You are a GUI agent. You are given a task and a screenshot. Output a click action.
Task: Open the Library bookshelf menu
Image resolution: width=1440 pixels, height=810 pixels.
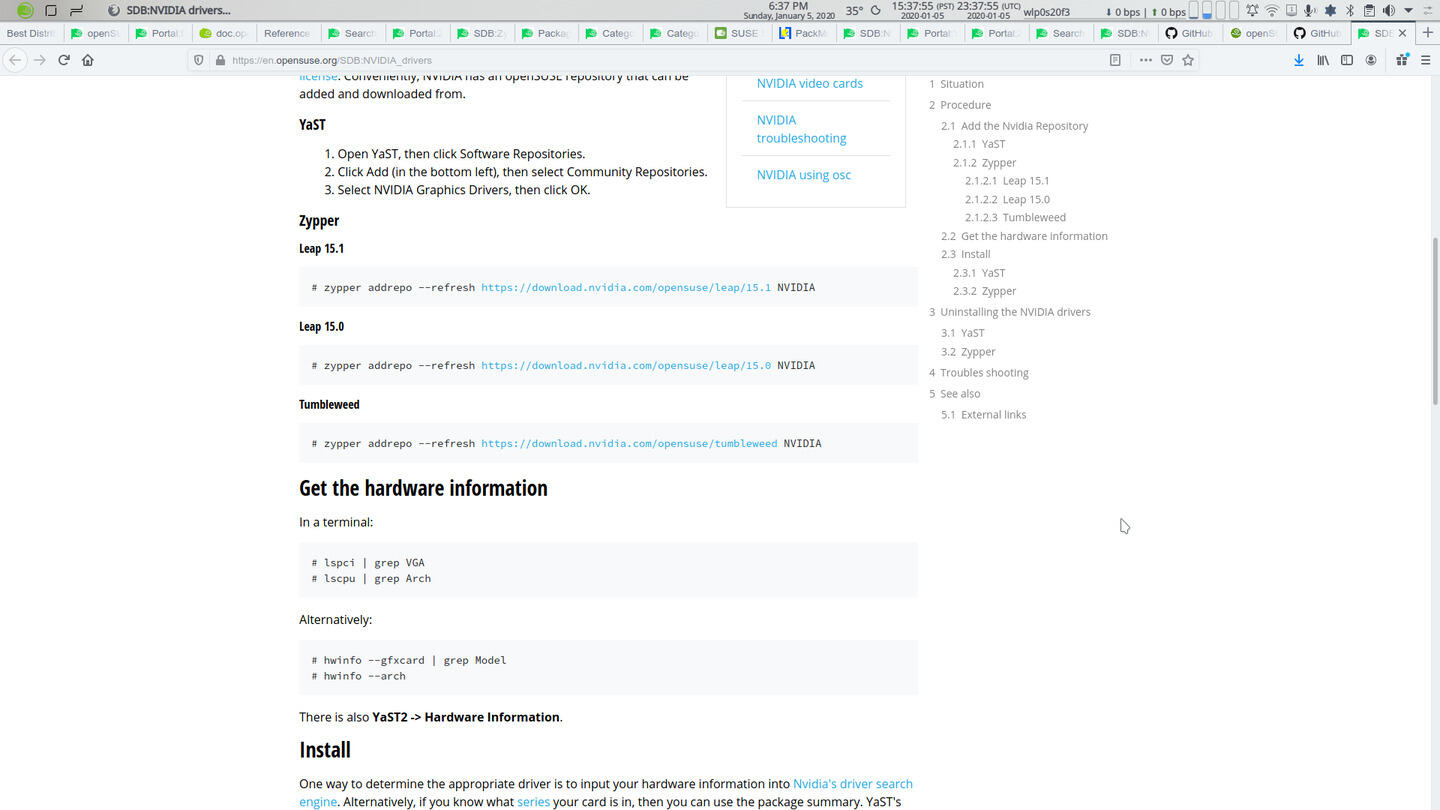[x=1323, y=60]
